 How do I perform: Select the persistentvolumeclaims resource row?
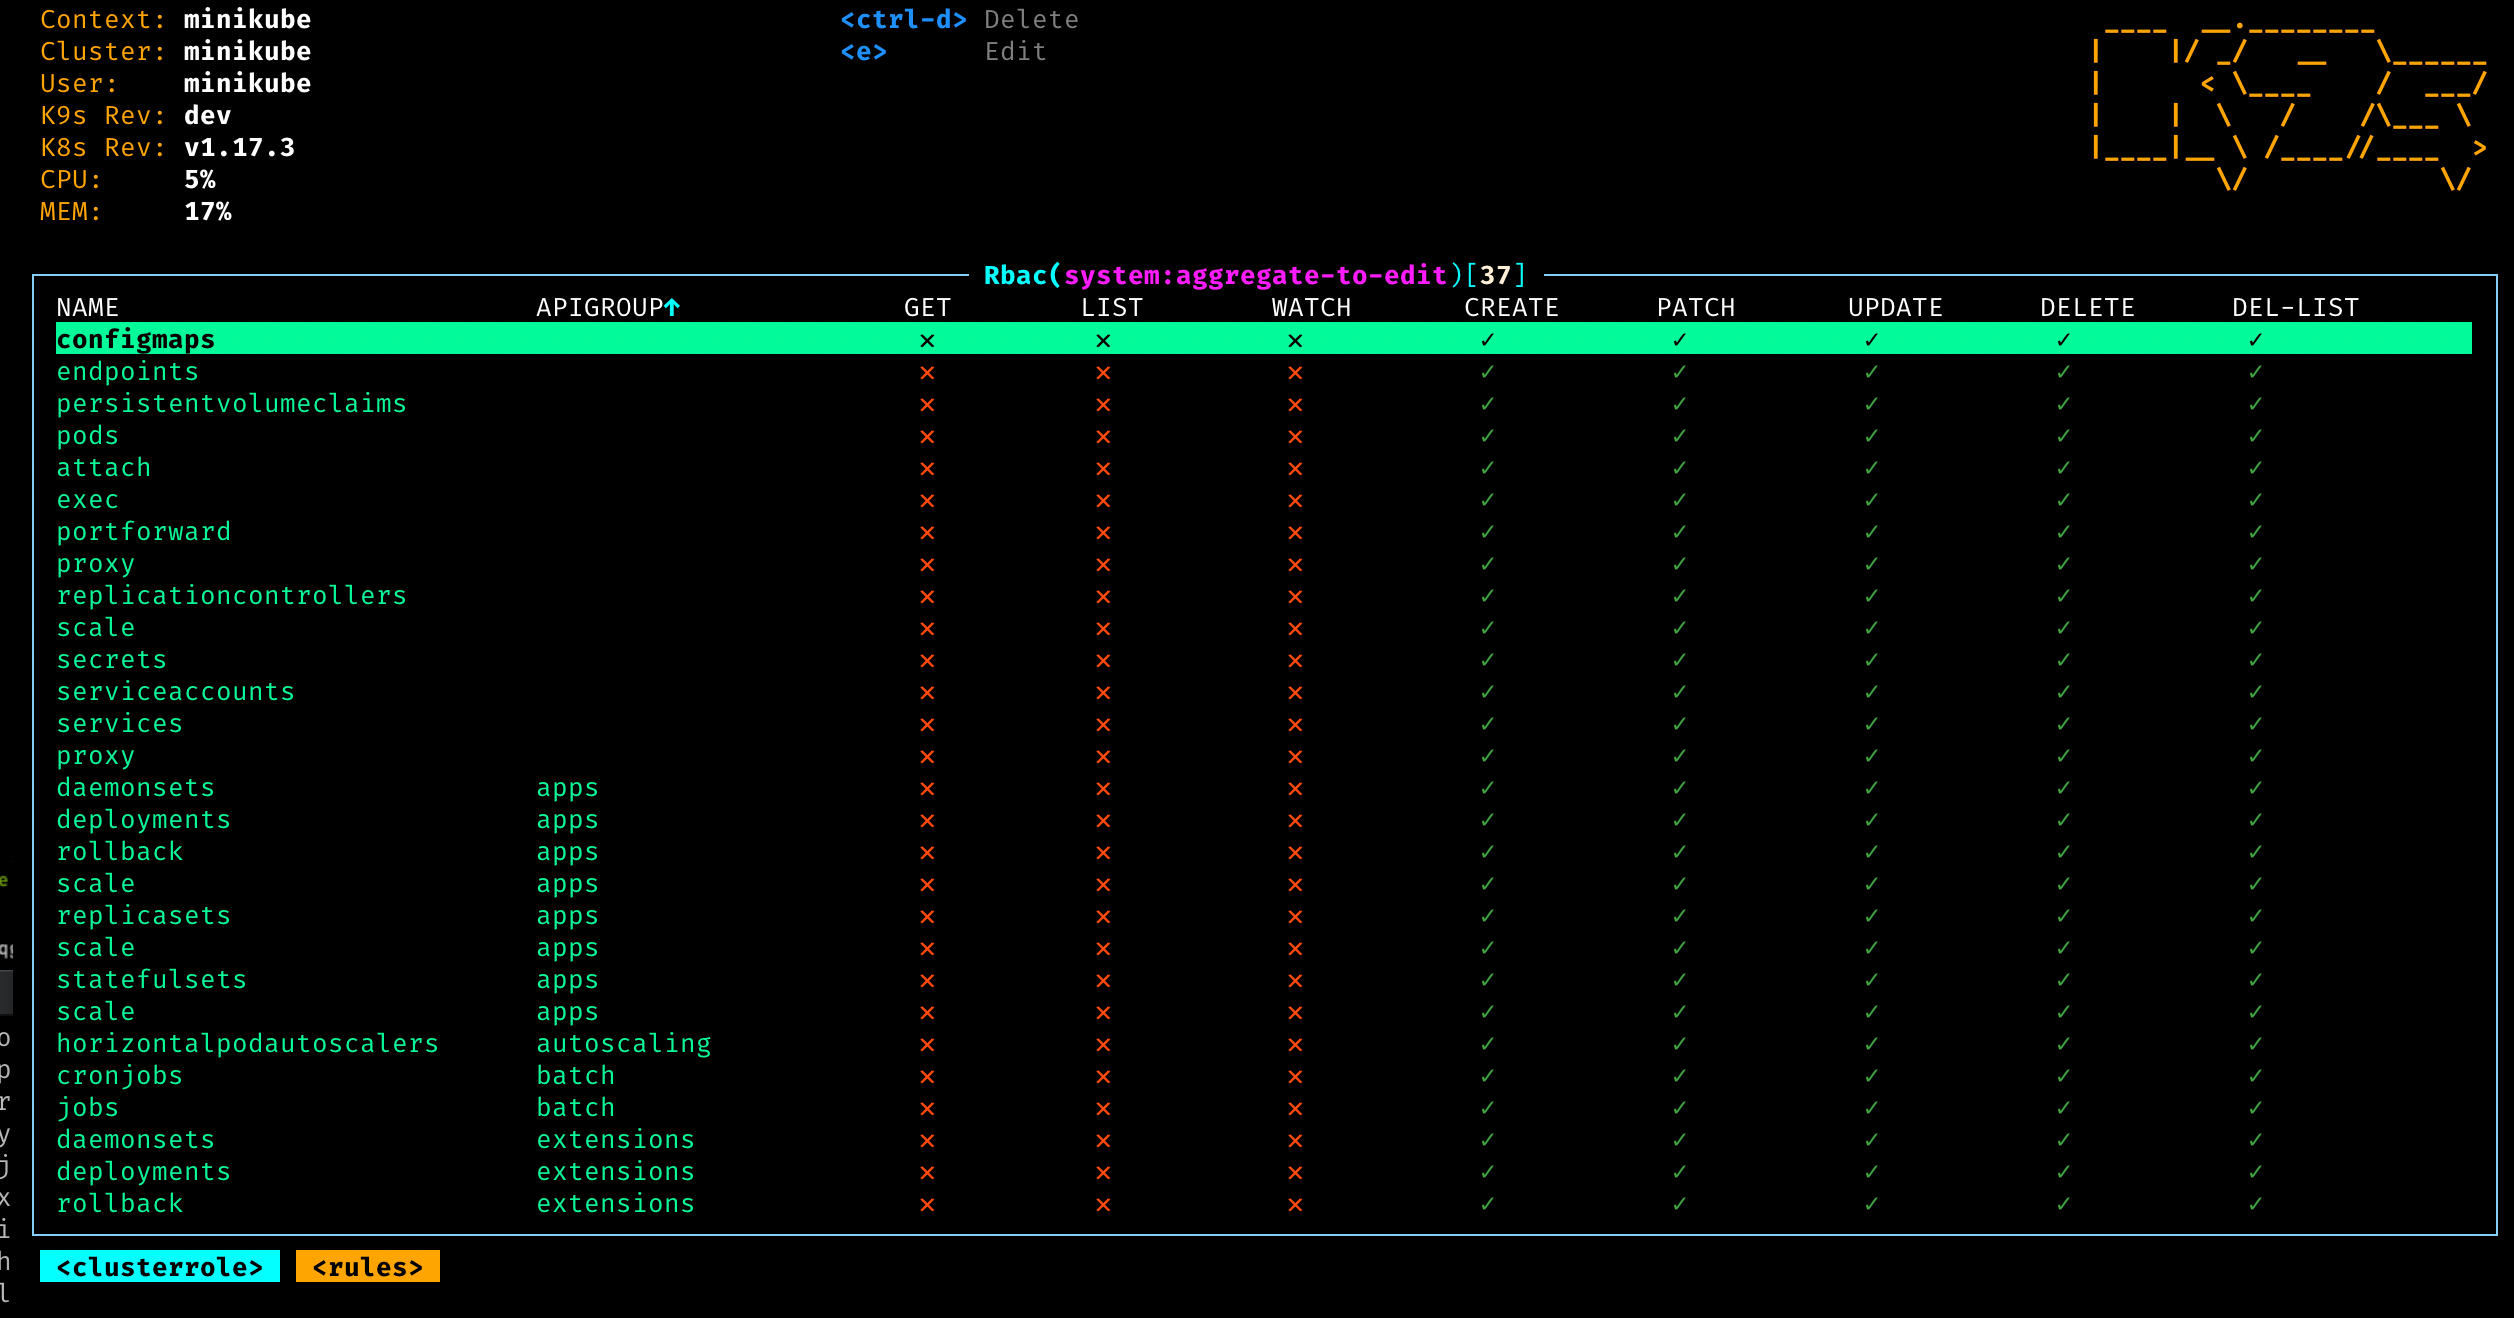tap(231, 404)
